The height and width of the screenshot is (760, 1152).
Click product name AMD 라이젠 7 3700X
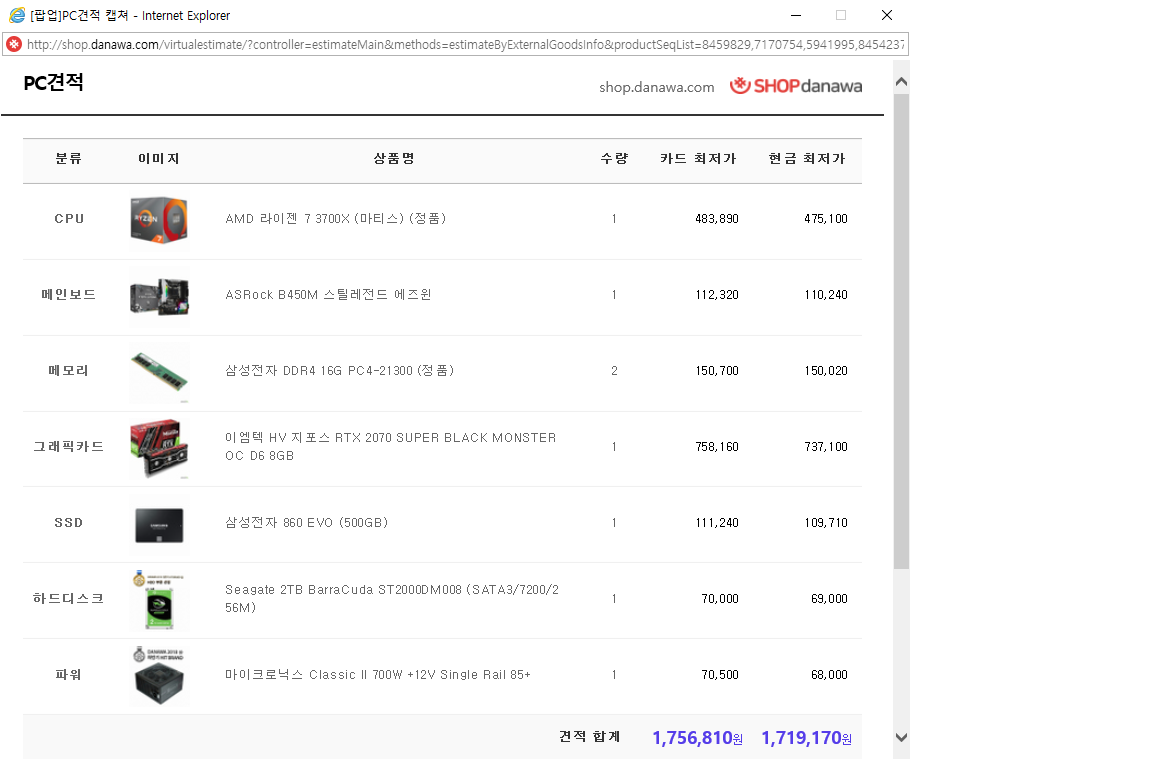tap(336, 218)
